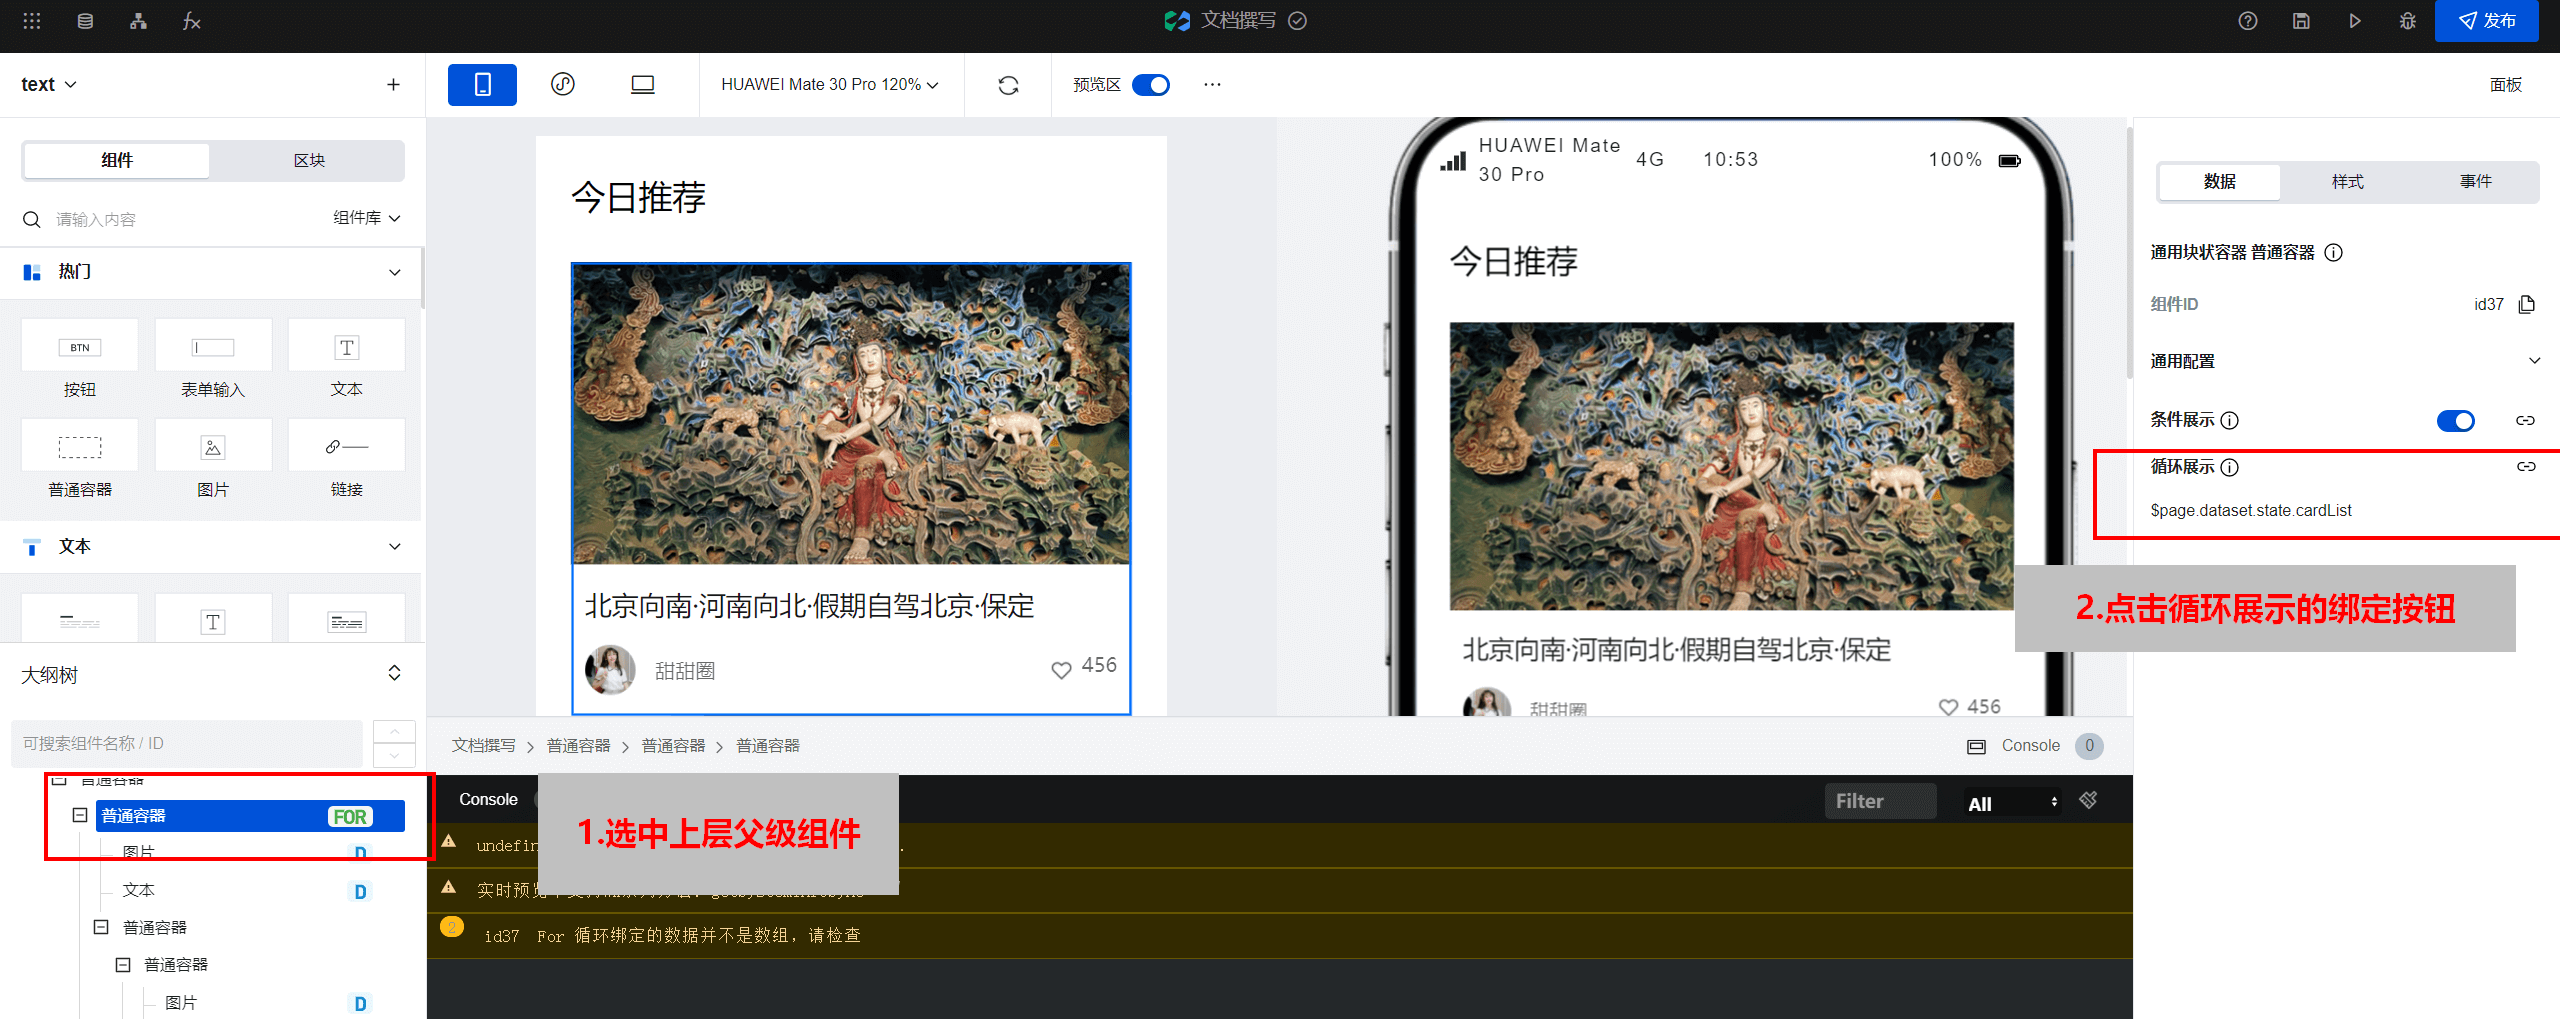2560x1019 pixels.
Task: Open the HUAWEI Mate 30 Pro device dropdown
Action: (x=830, y=85)
